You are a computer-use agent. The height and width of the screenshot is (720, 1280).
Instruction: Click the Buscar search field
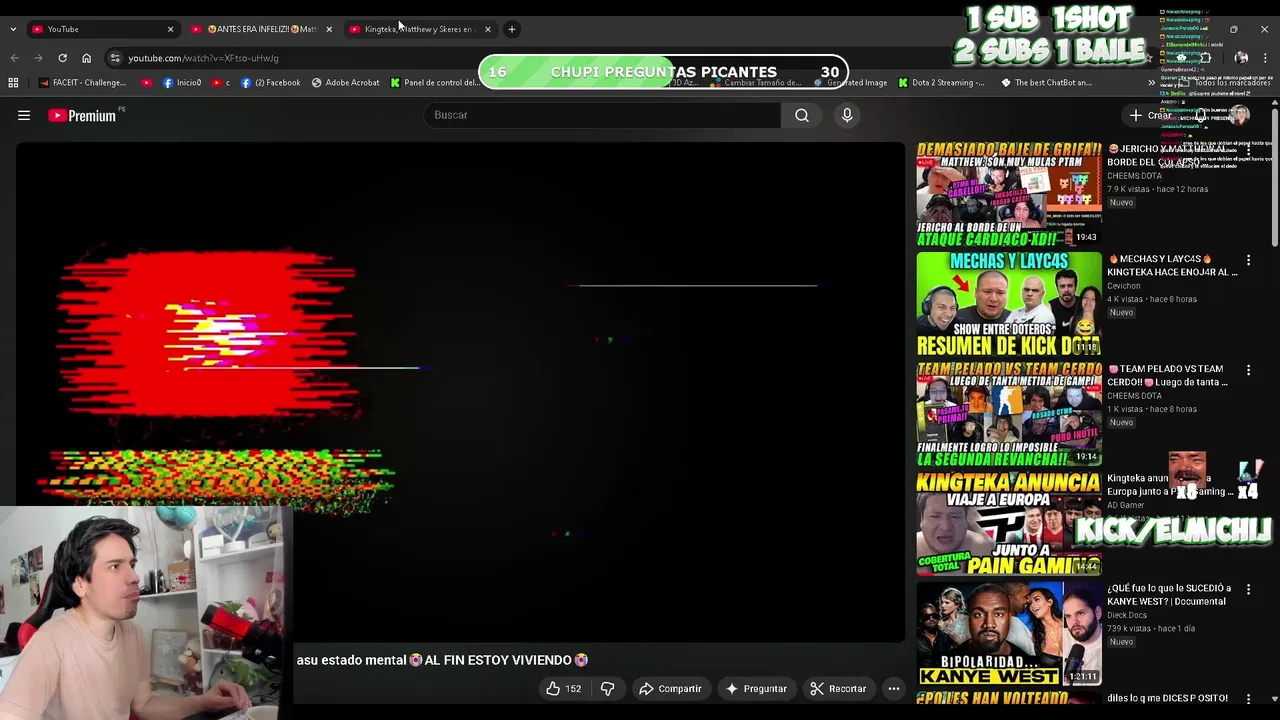[x=603, y=115]
